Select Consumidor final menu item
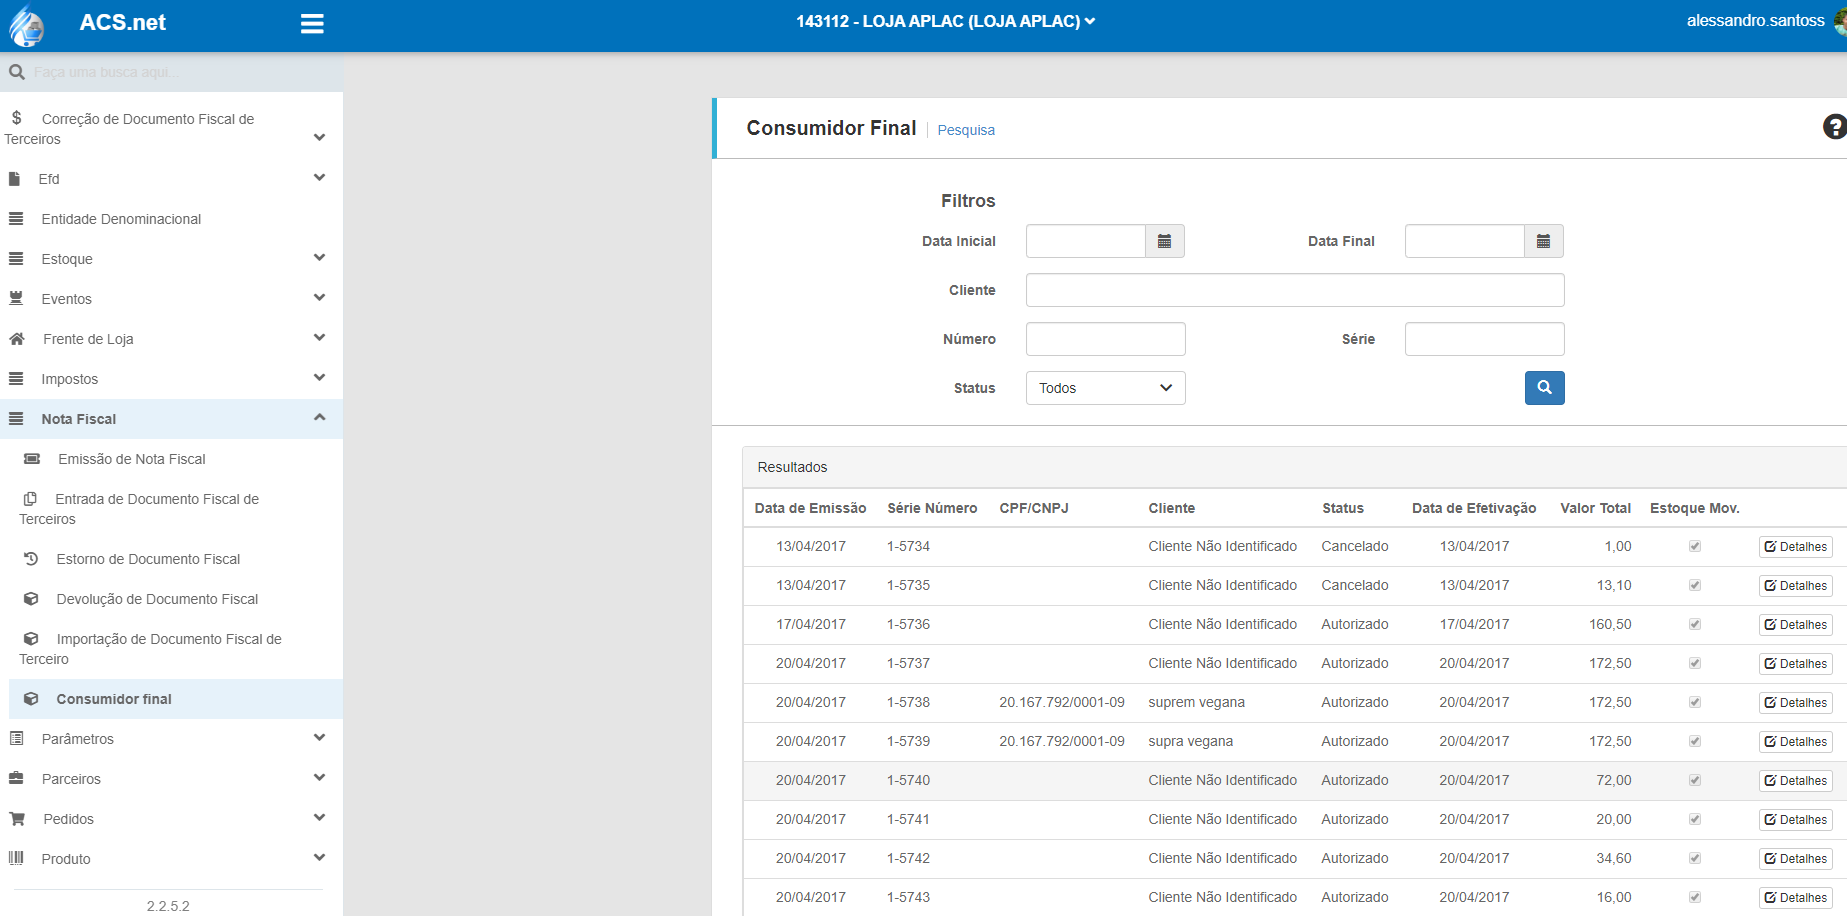Viewport: 1847px width, 916px height. tap(176, 699)
